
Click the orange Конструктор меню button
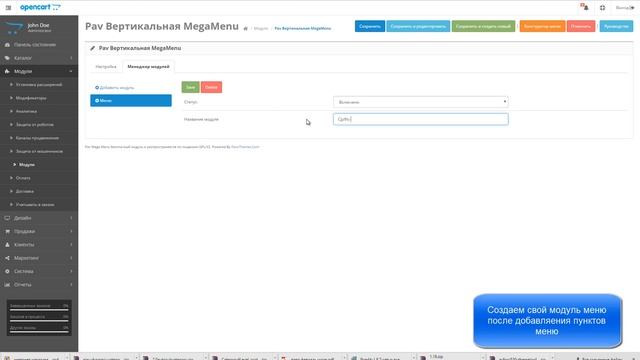[x=542, y=27]
